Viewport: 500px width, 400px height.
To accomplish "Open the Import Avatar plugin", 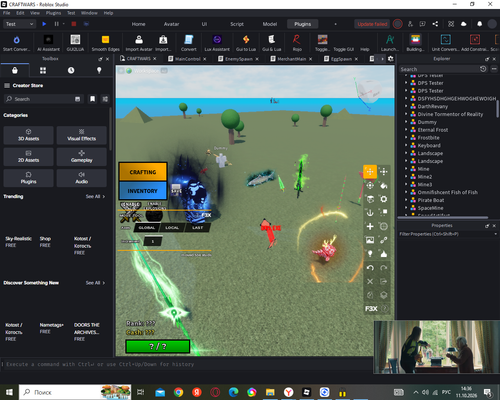I will point(139,43).
